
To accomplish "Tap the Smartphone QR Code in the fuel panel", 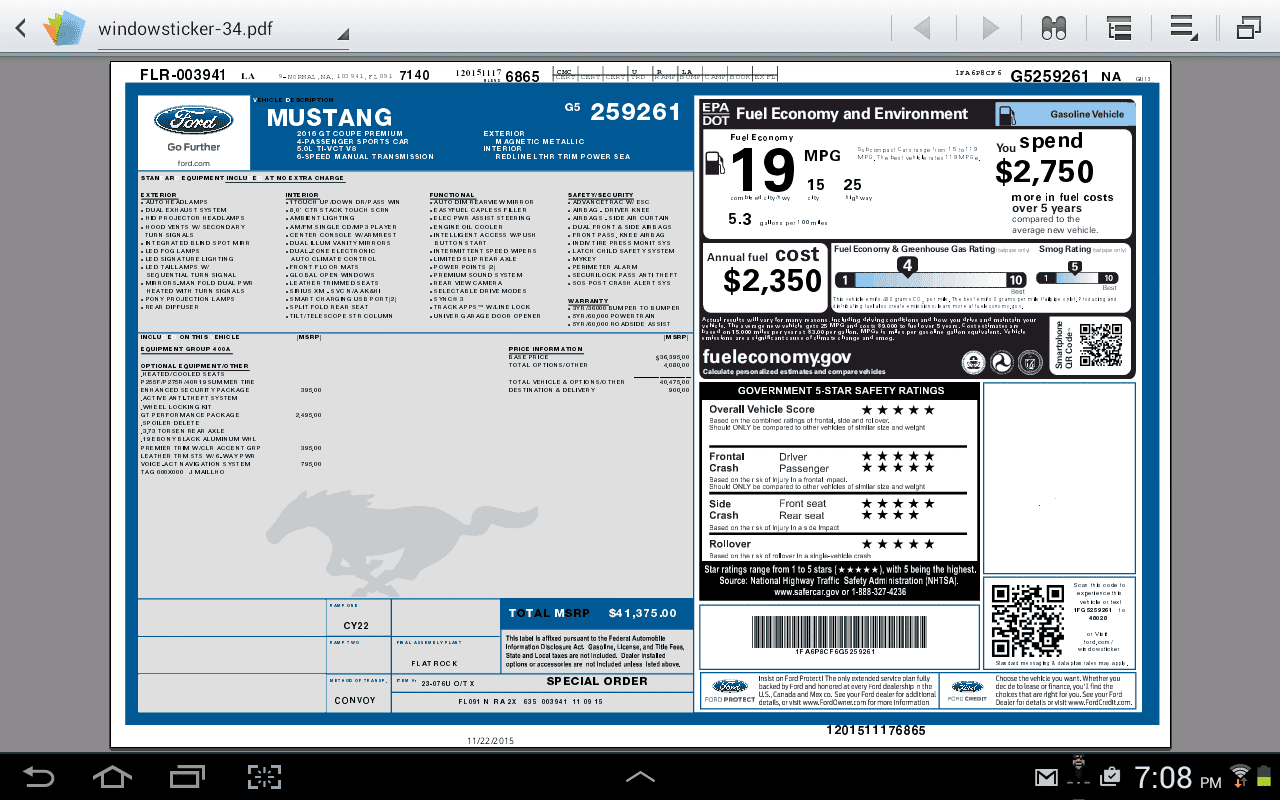I will 1100,345.
